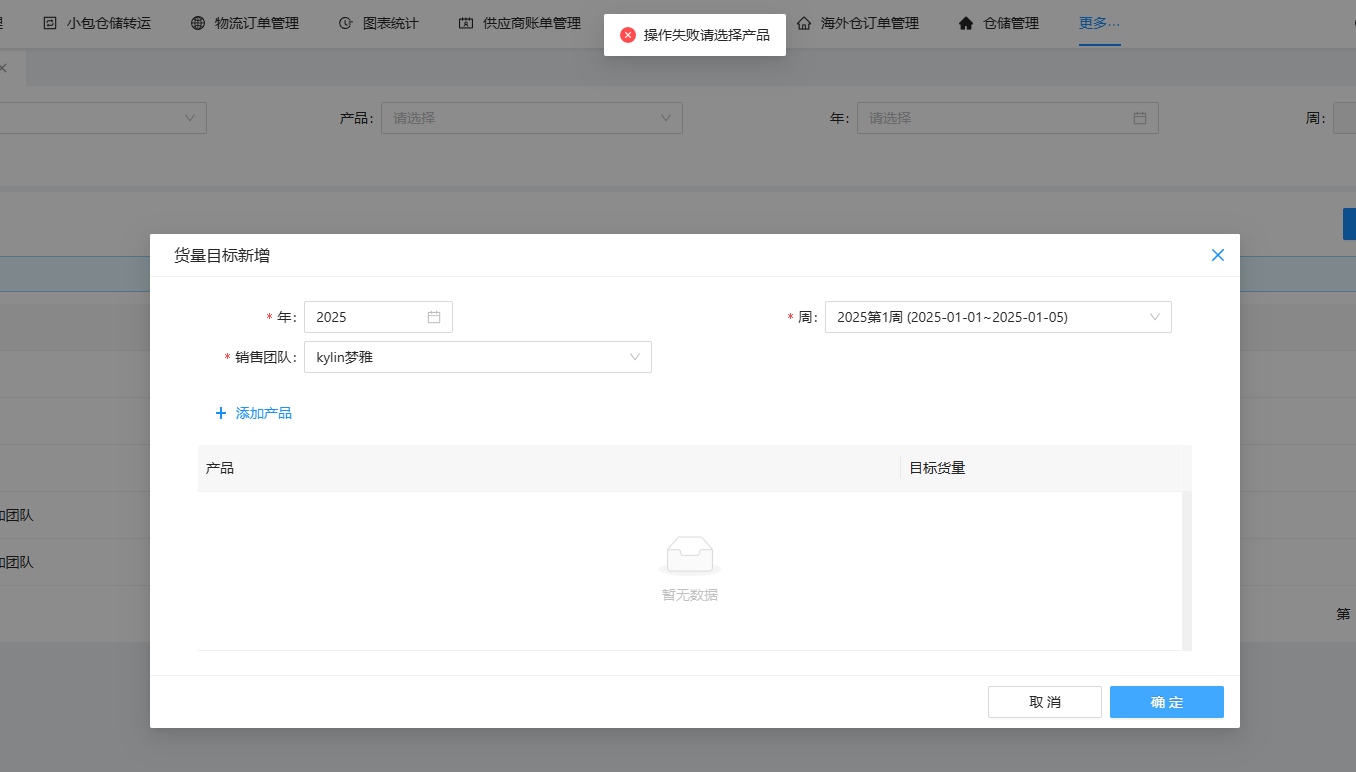
Task: Click the calendar icon in dialog 年 field
Action: coord(434,317)
